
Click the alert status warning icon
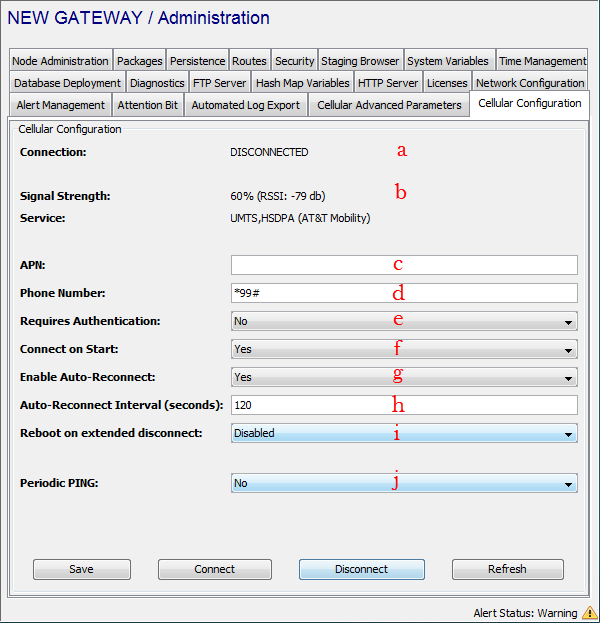(x=589, y=613)
